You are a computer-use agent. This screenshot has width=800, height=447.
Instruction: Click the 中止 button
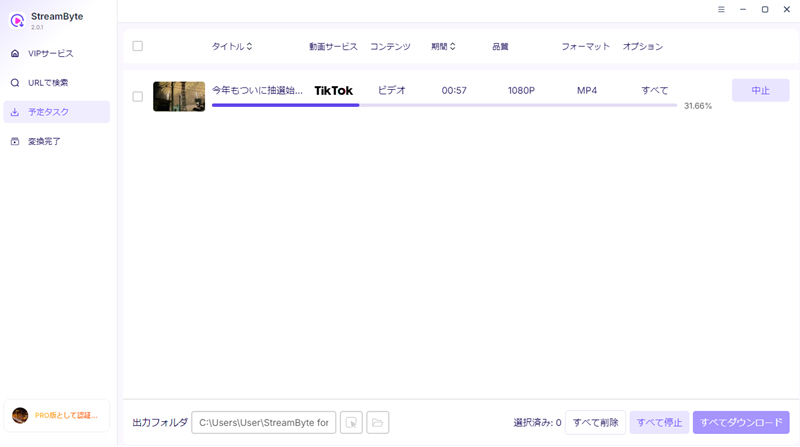tap(761, 90)
